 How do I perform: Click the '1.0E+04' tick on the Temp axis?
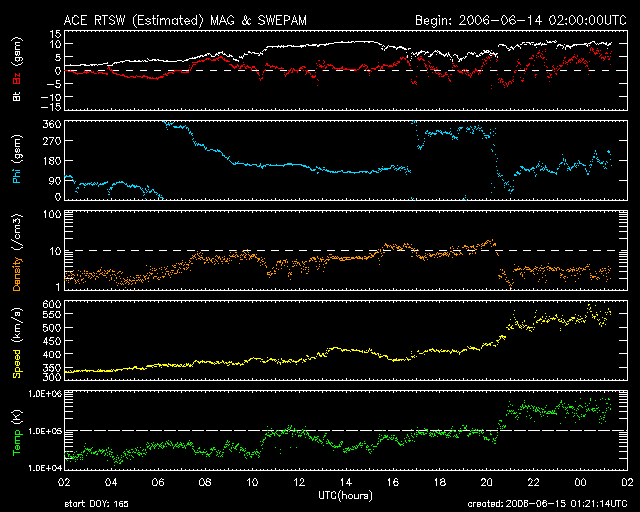[45, 468]
